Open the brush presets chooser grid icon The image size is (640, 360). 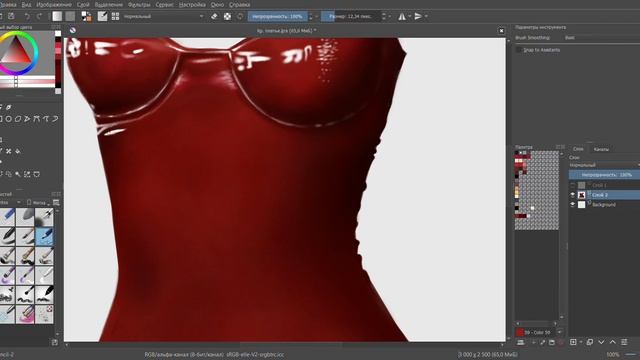pyautogui.click(x=116, y=16)
